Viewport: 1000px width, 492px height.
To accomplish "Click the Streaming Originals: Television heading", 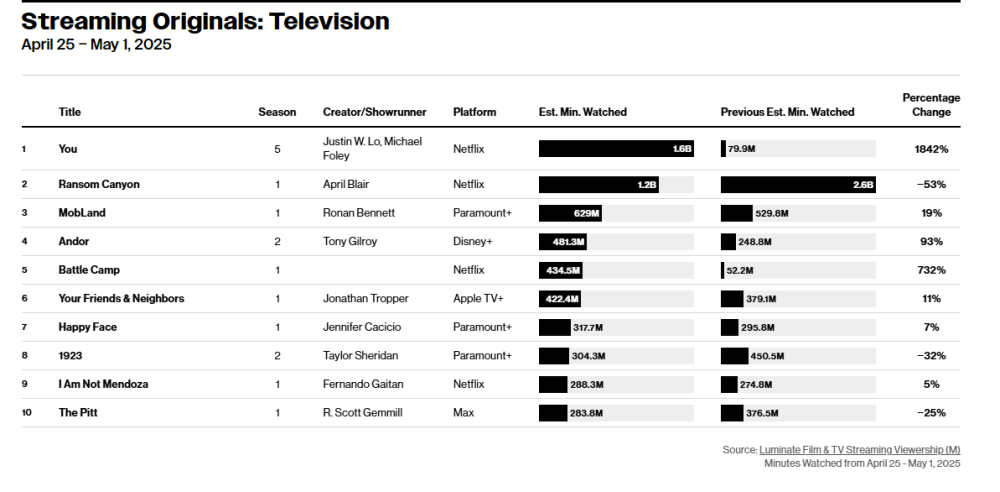I will [205, 21].
